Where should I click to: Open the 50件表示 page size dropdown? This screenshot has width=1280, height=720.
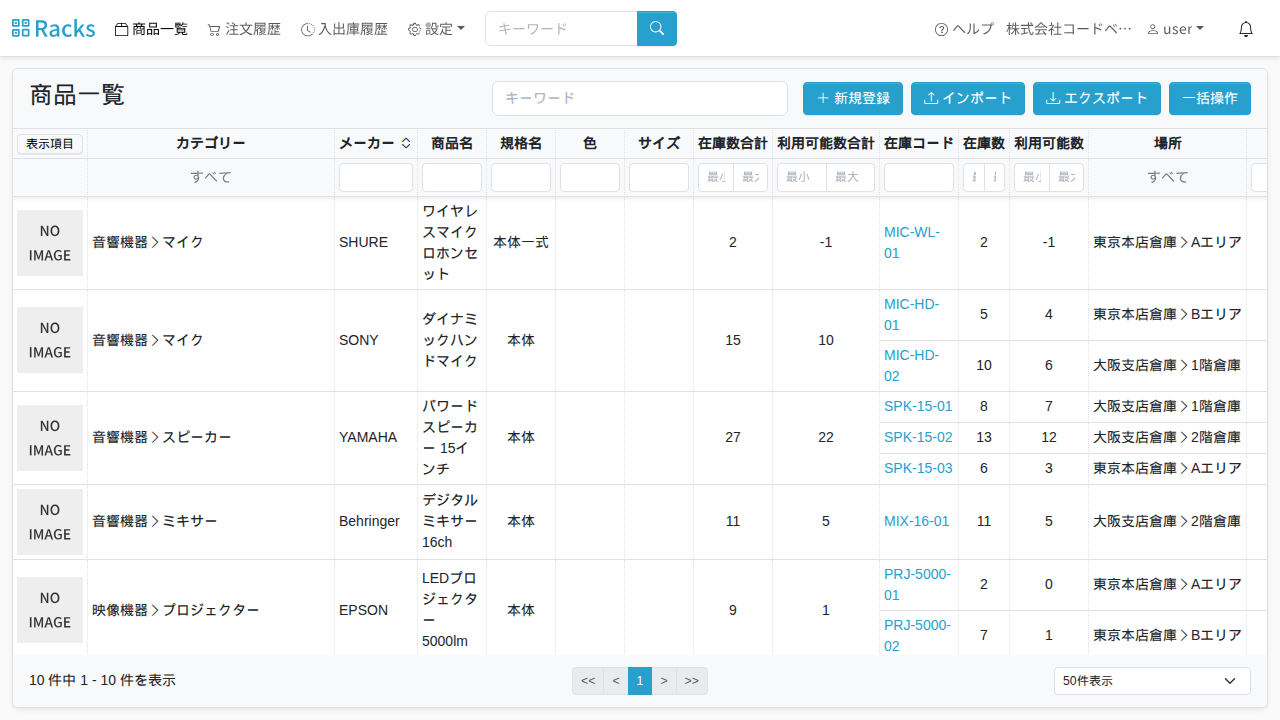(1152, 681)
